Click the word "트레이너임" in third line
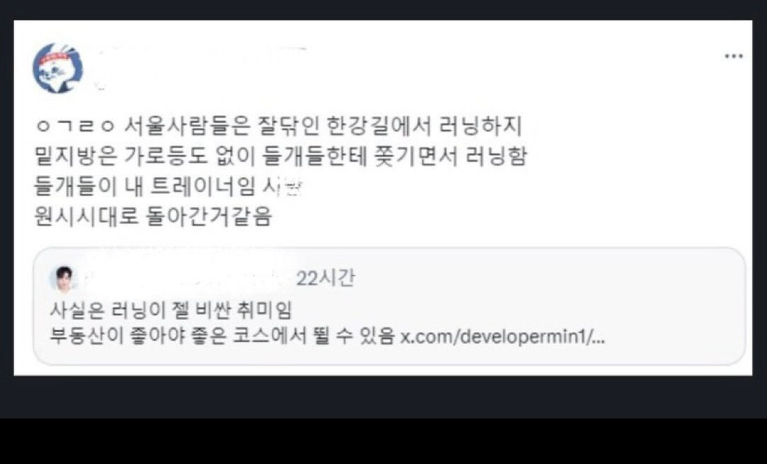Viewport: 770px width, 471px height. coord(202,187)
